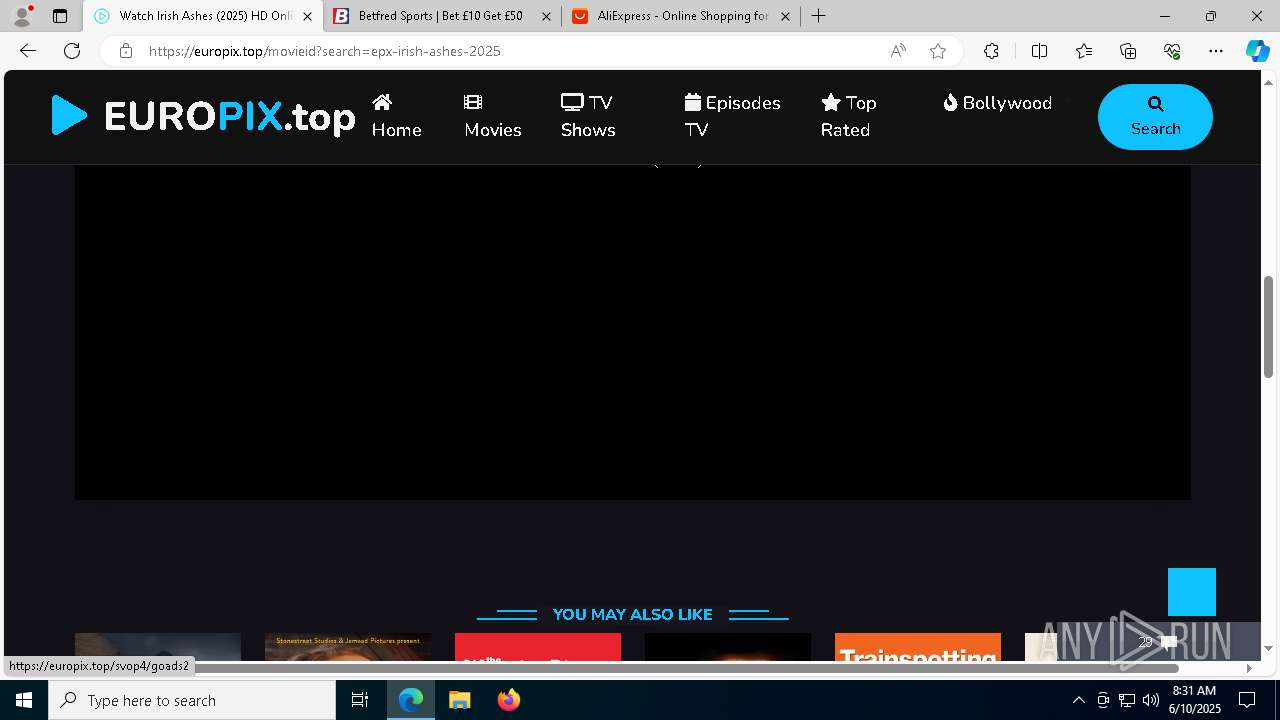
Task: Open the Windows Start menu
Action: 24,700
